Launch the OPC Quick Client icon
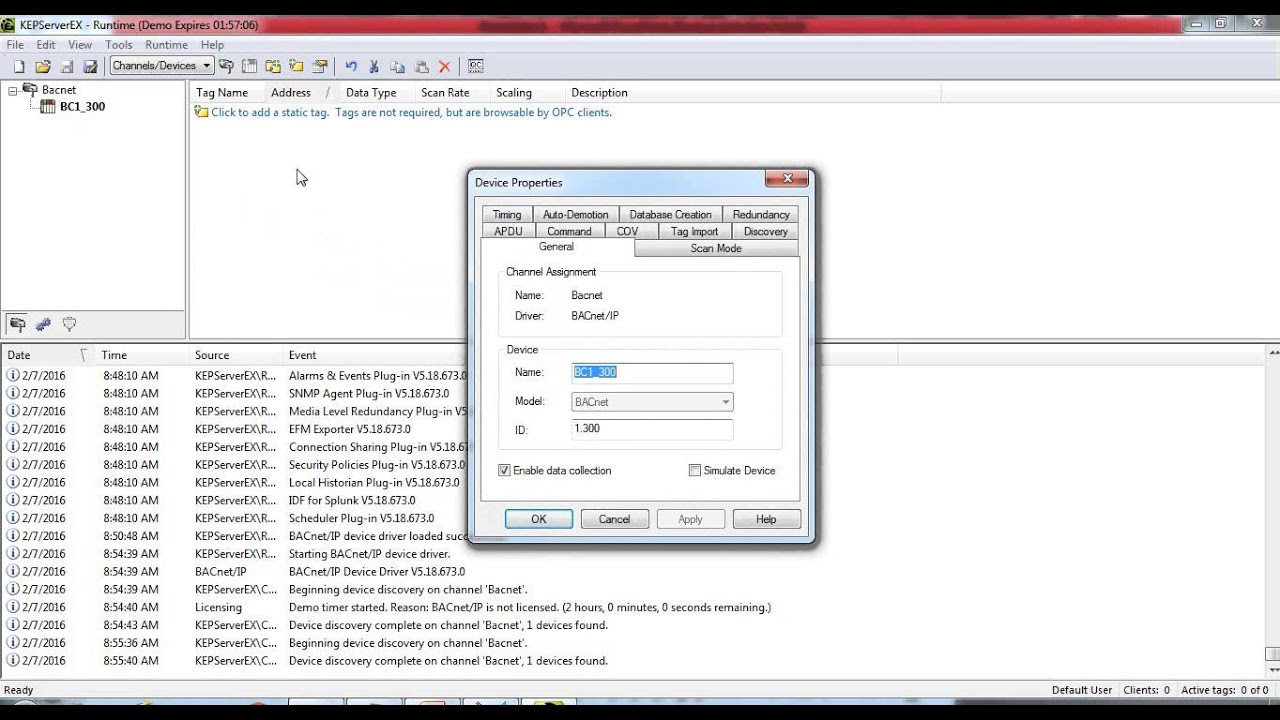The width and height of the screenshot is (1280, 720). tap(476, 66)
